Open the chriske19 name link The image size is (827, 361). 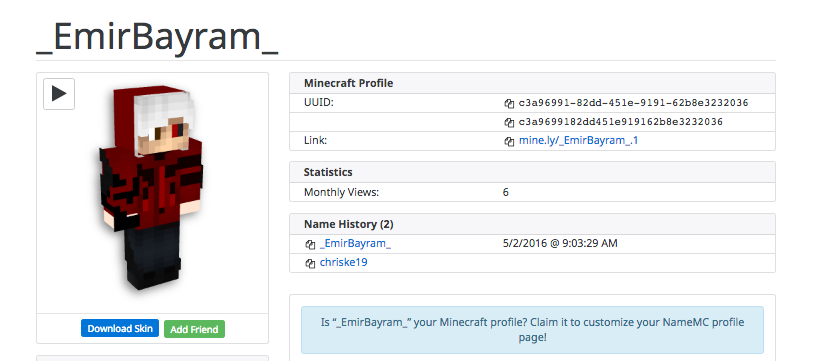coord(343,262)
